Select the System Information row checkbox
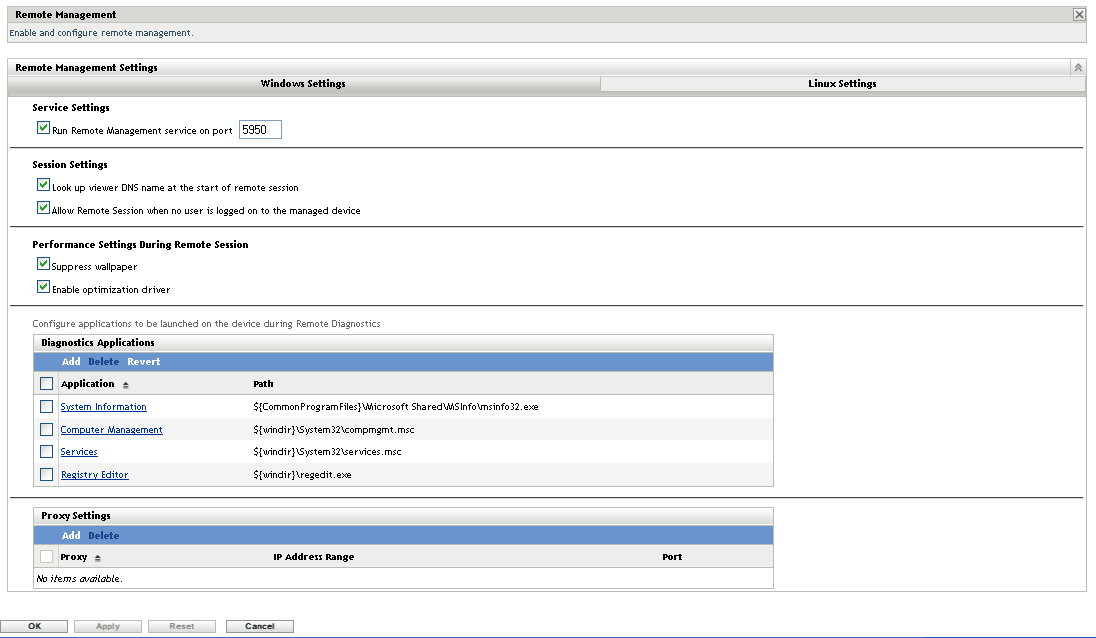The height and width of the screenshot is (638, 1096). coord(45,406)
